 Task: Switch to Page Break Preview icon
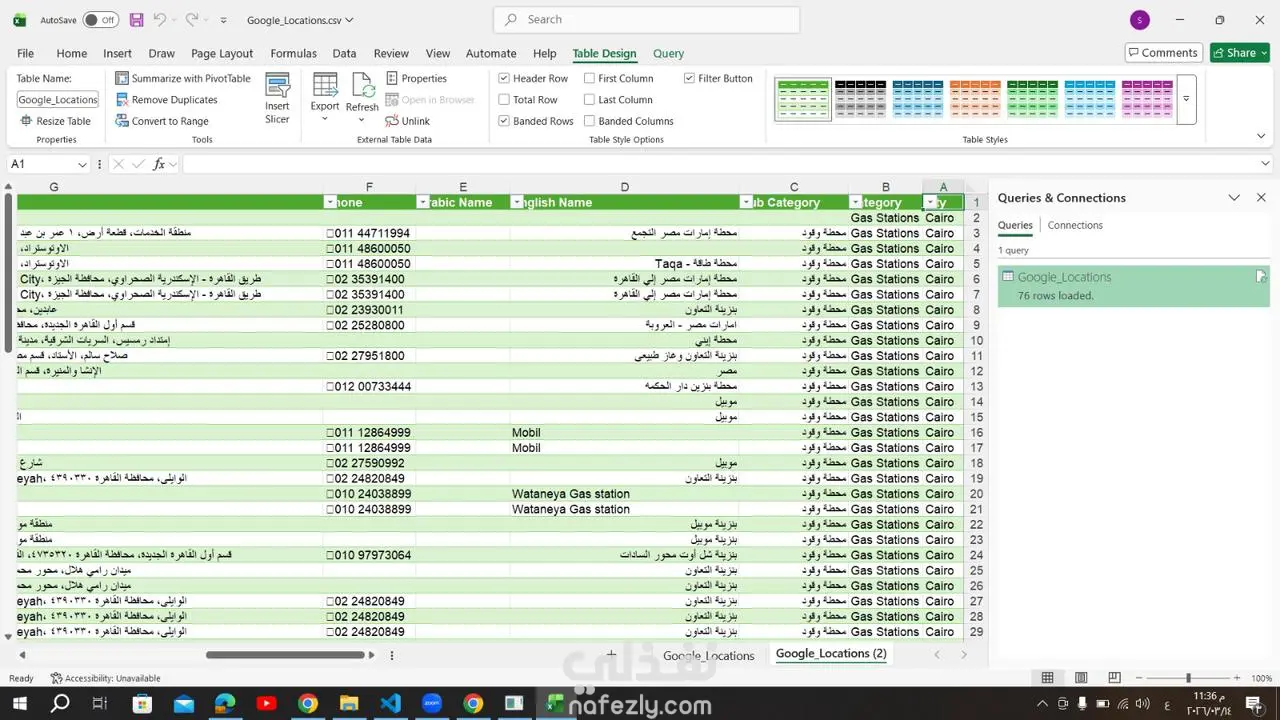click(x=1114, y=678)
